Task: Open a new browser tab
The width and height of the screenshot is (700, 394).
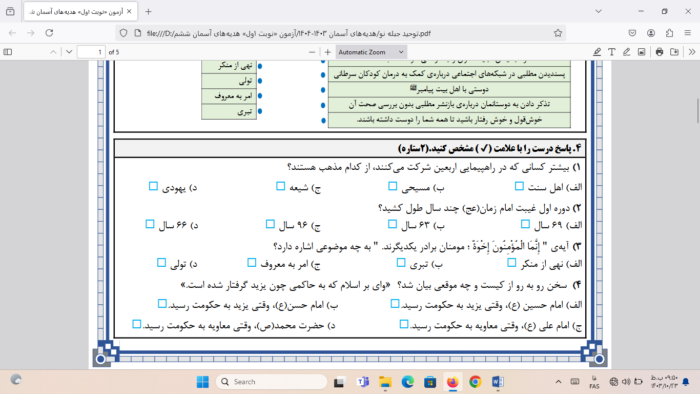Action: (148, 12)
